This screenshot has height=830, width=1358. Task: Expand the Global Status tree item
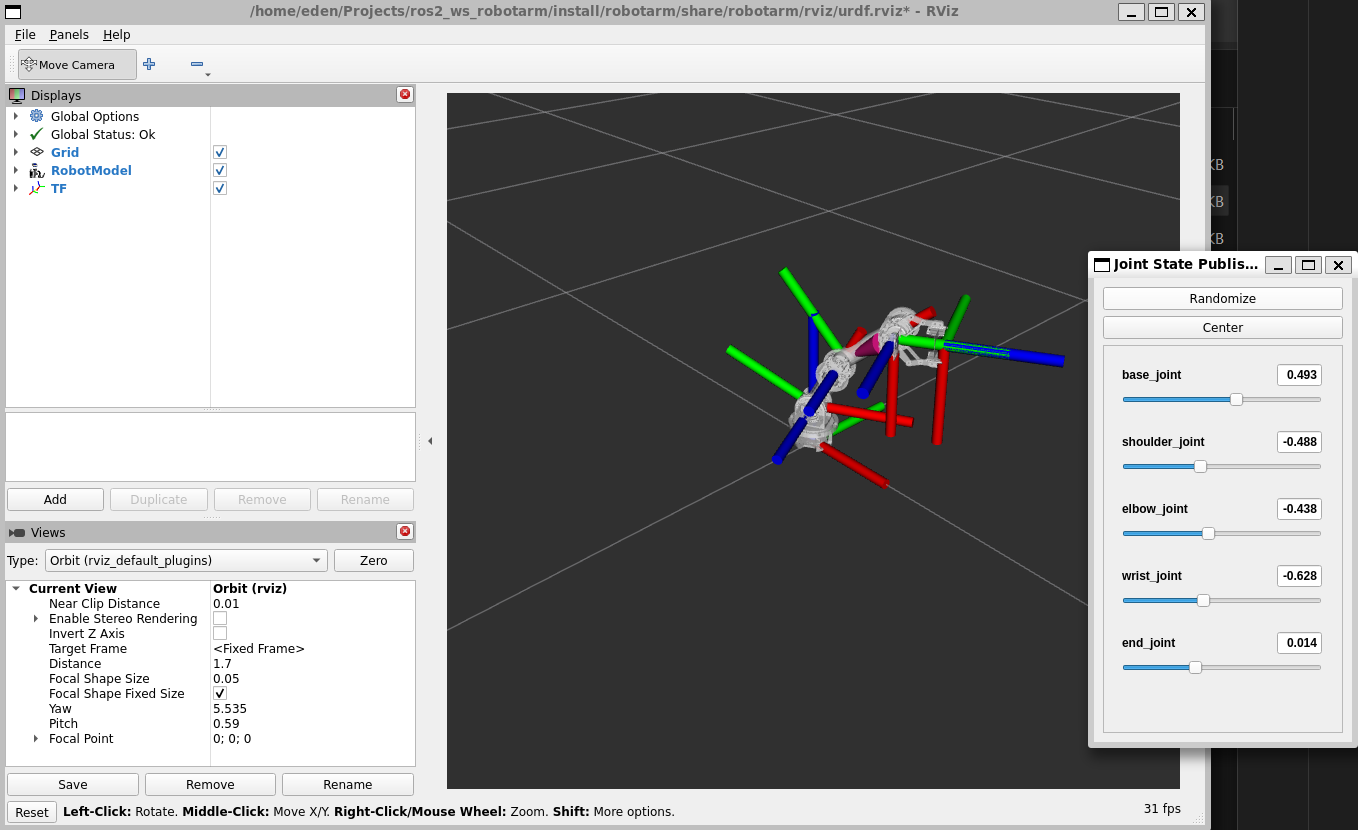tap(16, 134)
